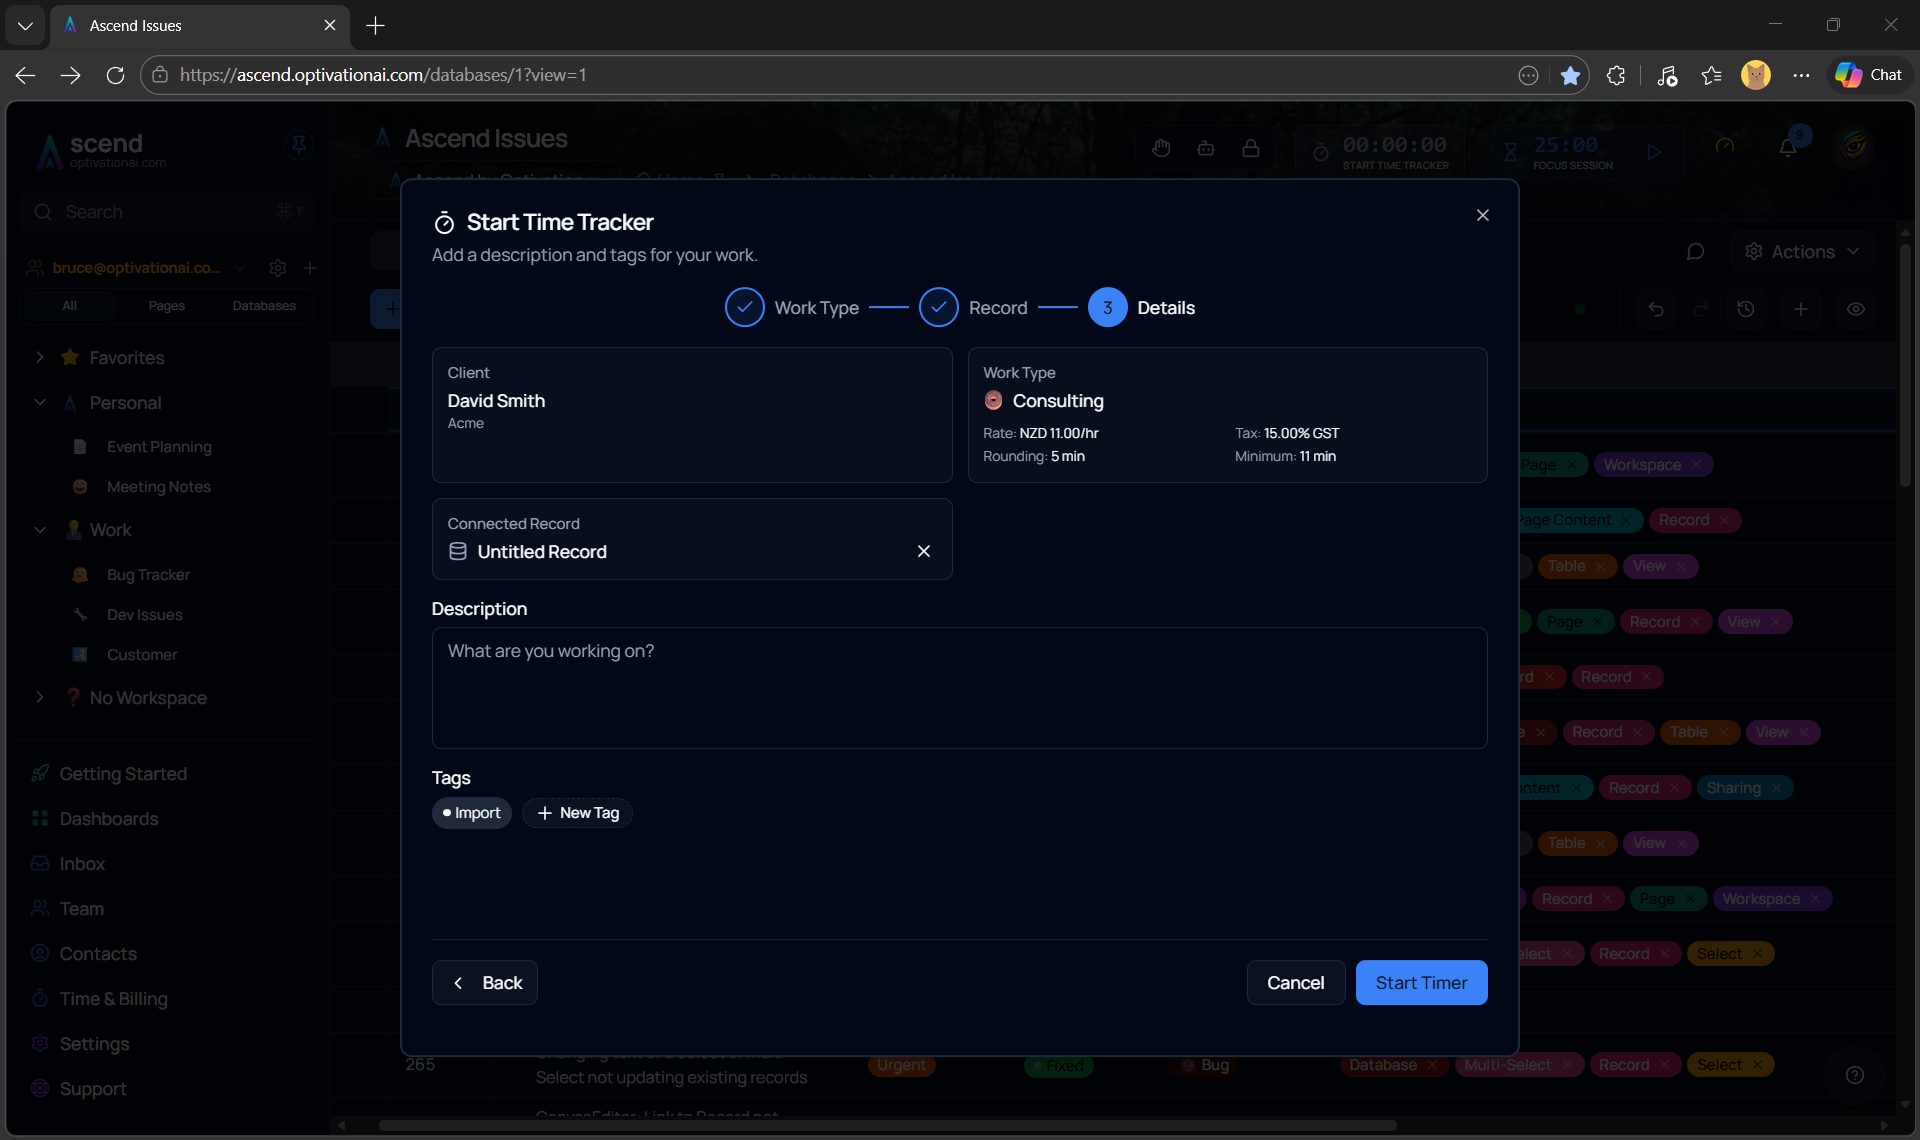Viewport: 1920px width, 1140px height.
Task: Click the Description text field
Action: point(959,688)
